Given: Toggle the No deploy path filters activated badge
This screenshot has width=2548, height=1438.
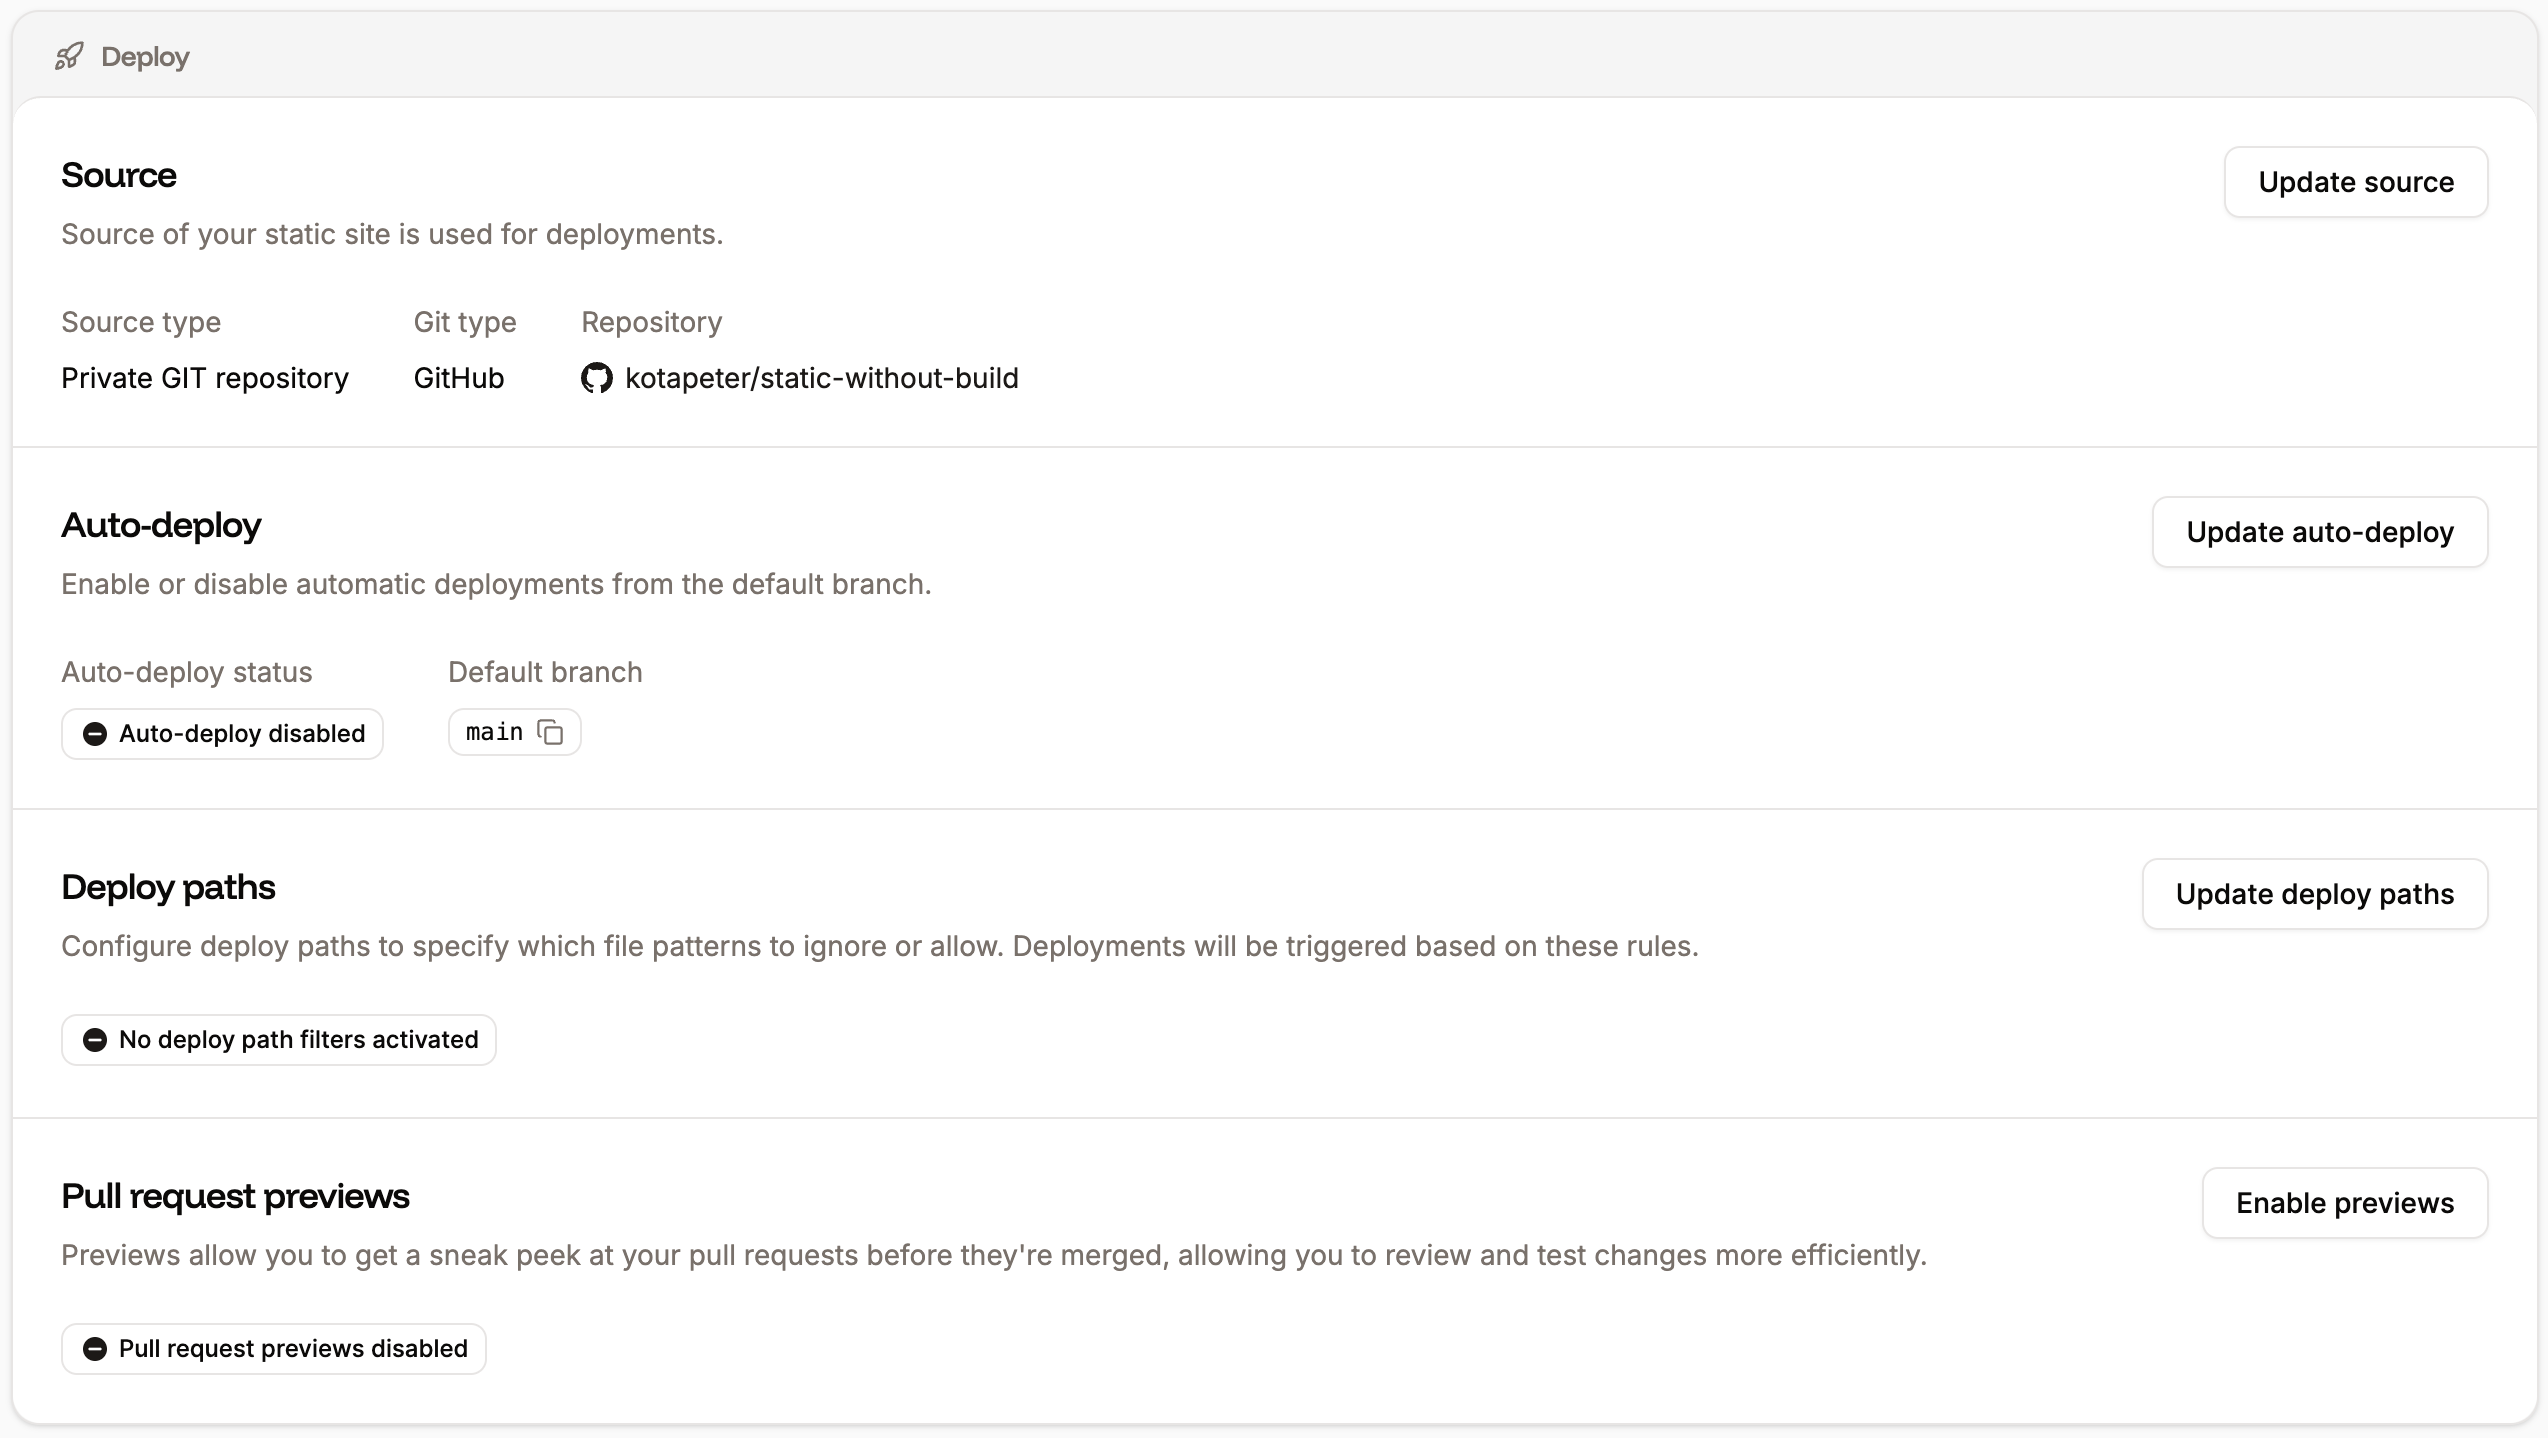Looking at the screenshot, I should tap(278, 1040).
